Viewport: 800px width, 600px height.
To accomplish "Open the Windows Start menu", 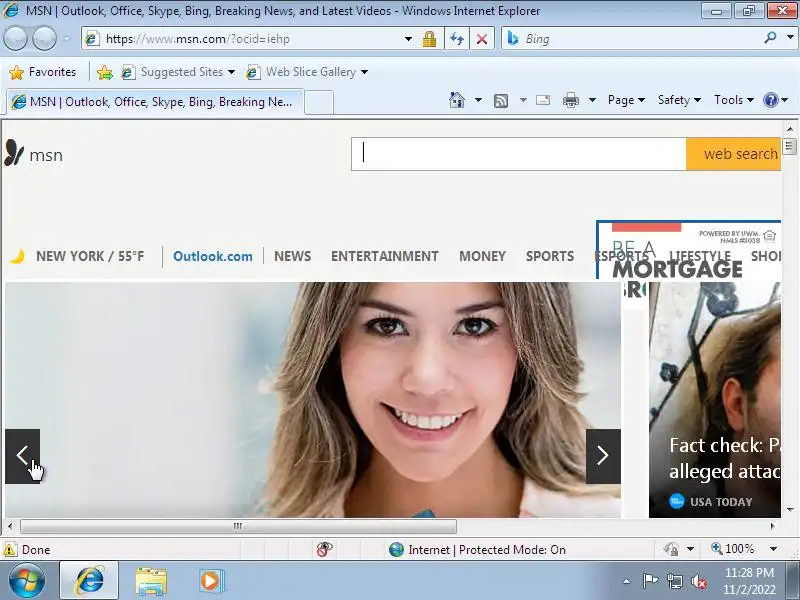I will pyautogui.click(x=27, y=581).
